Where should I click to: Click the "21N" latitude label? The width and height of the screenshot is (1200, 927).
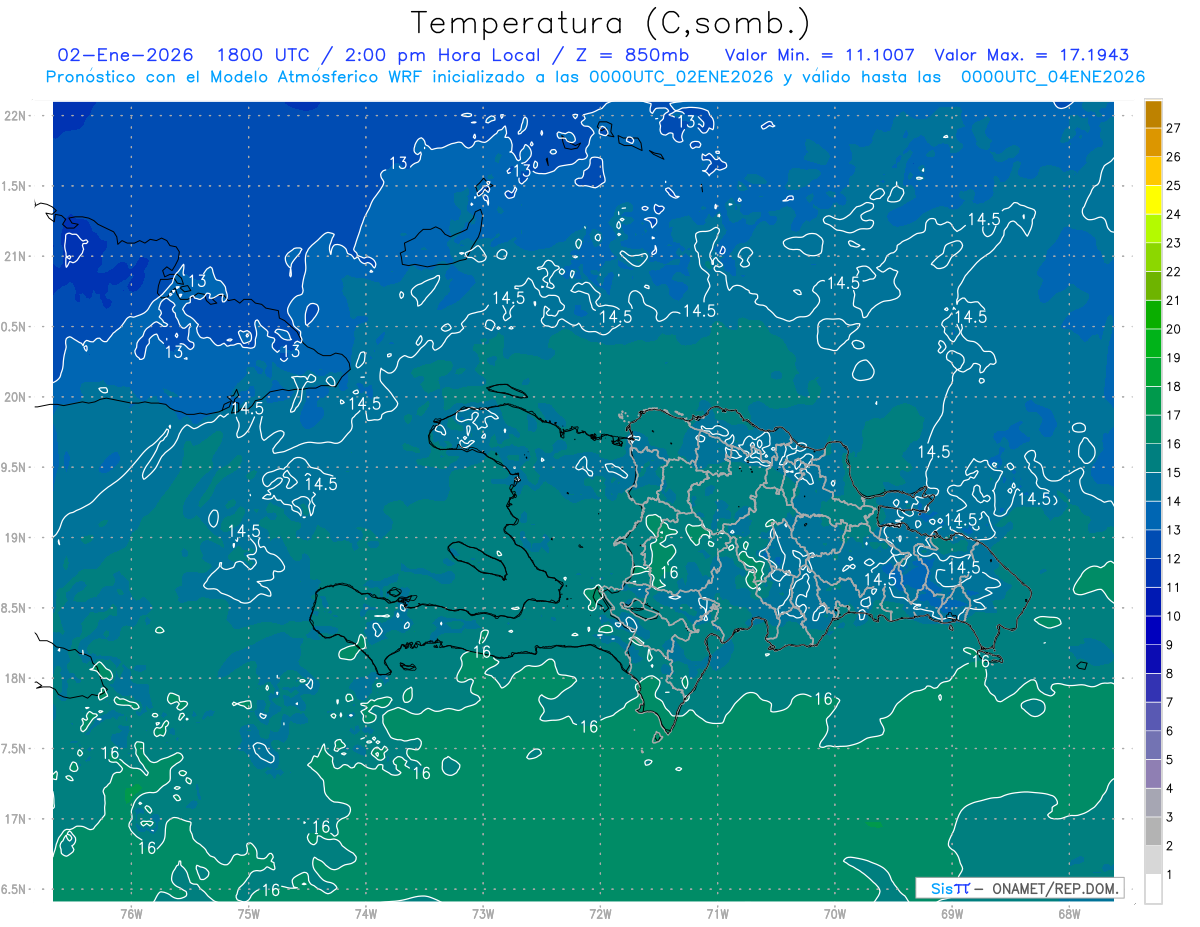point(17,256)
